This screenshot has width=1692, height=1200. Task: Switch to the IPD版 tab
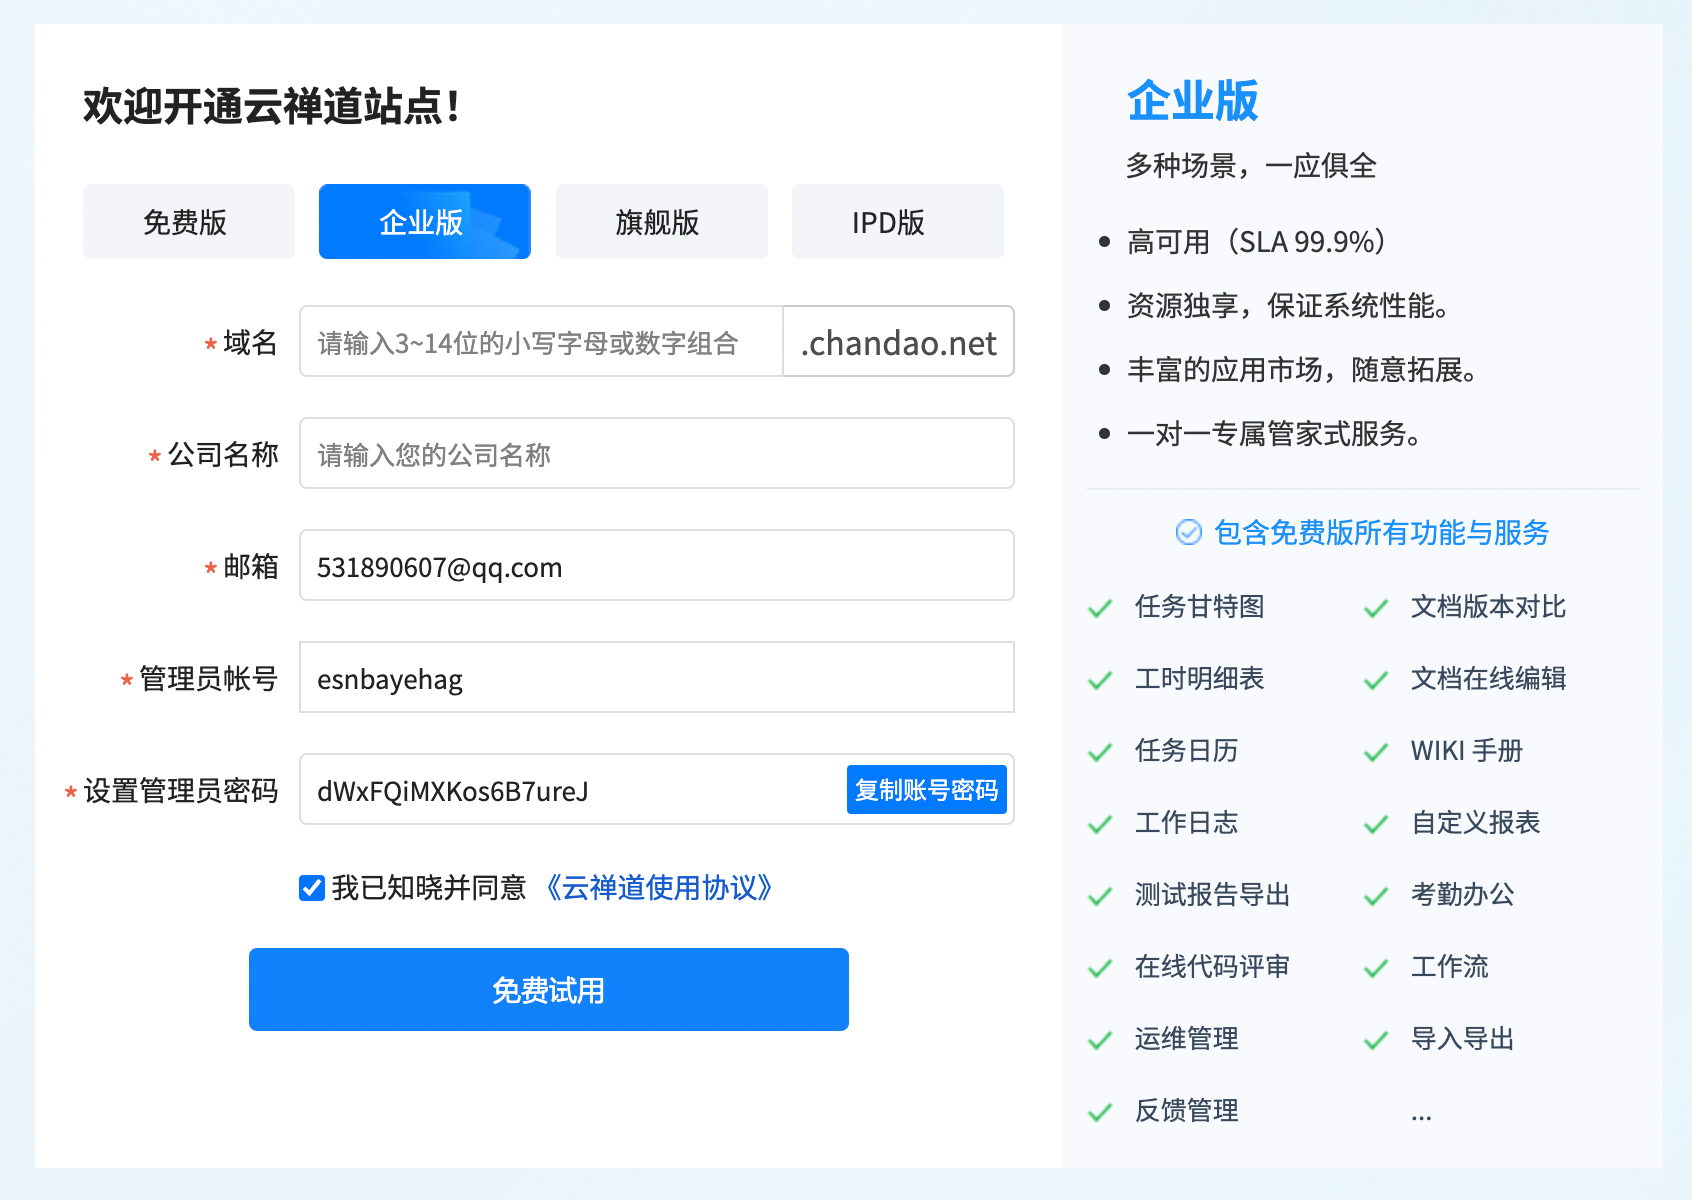(897, 222)
